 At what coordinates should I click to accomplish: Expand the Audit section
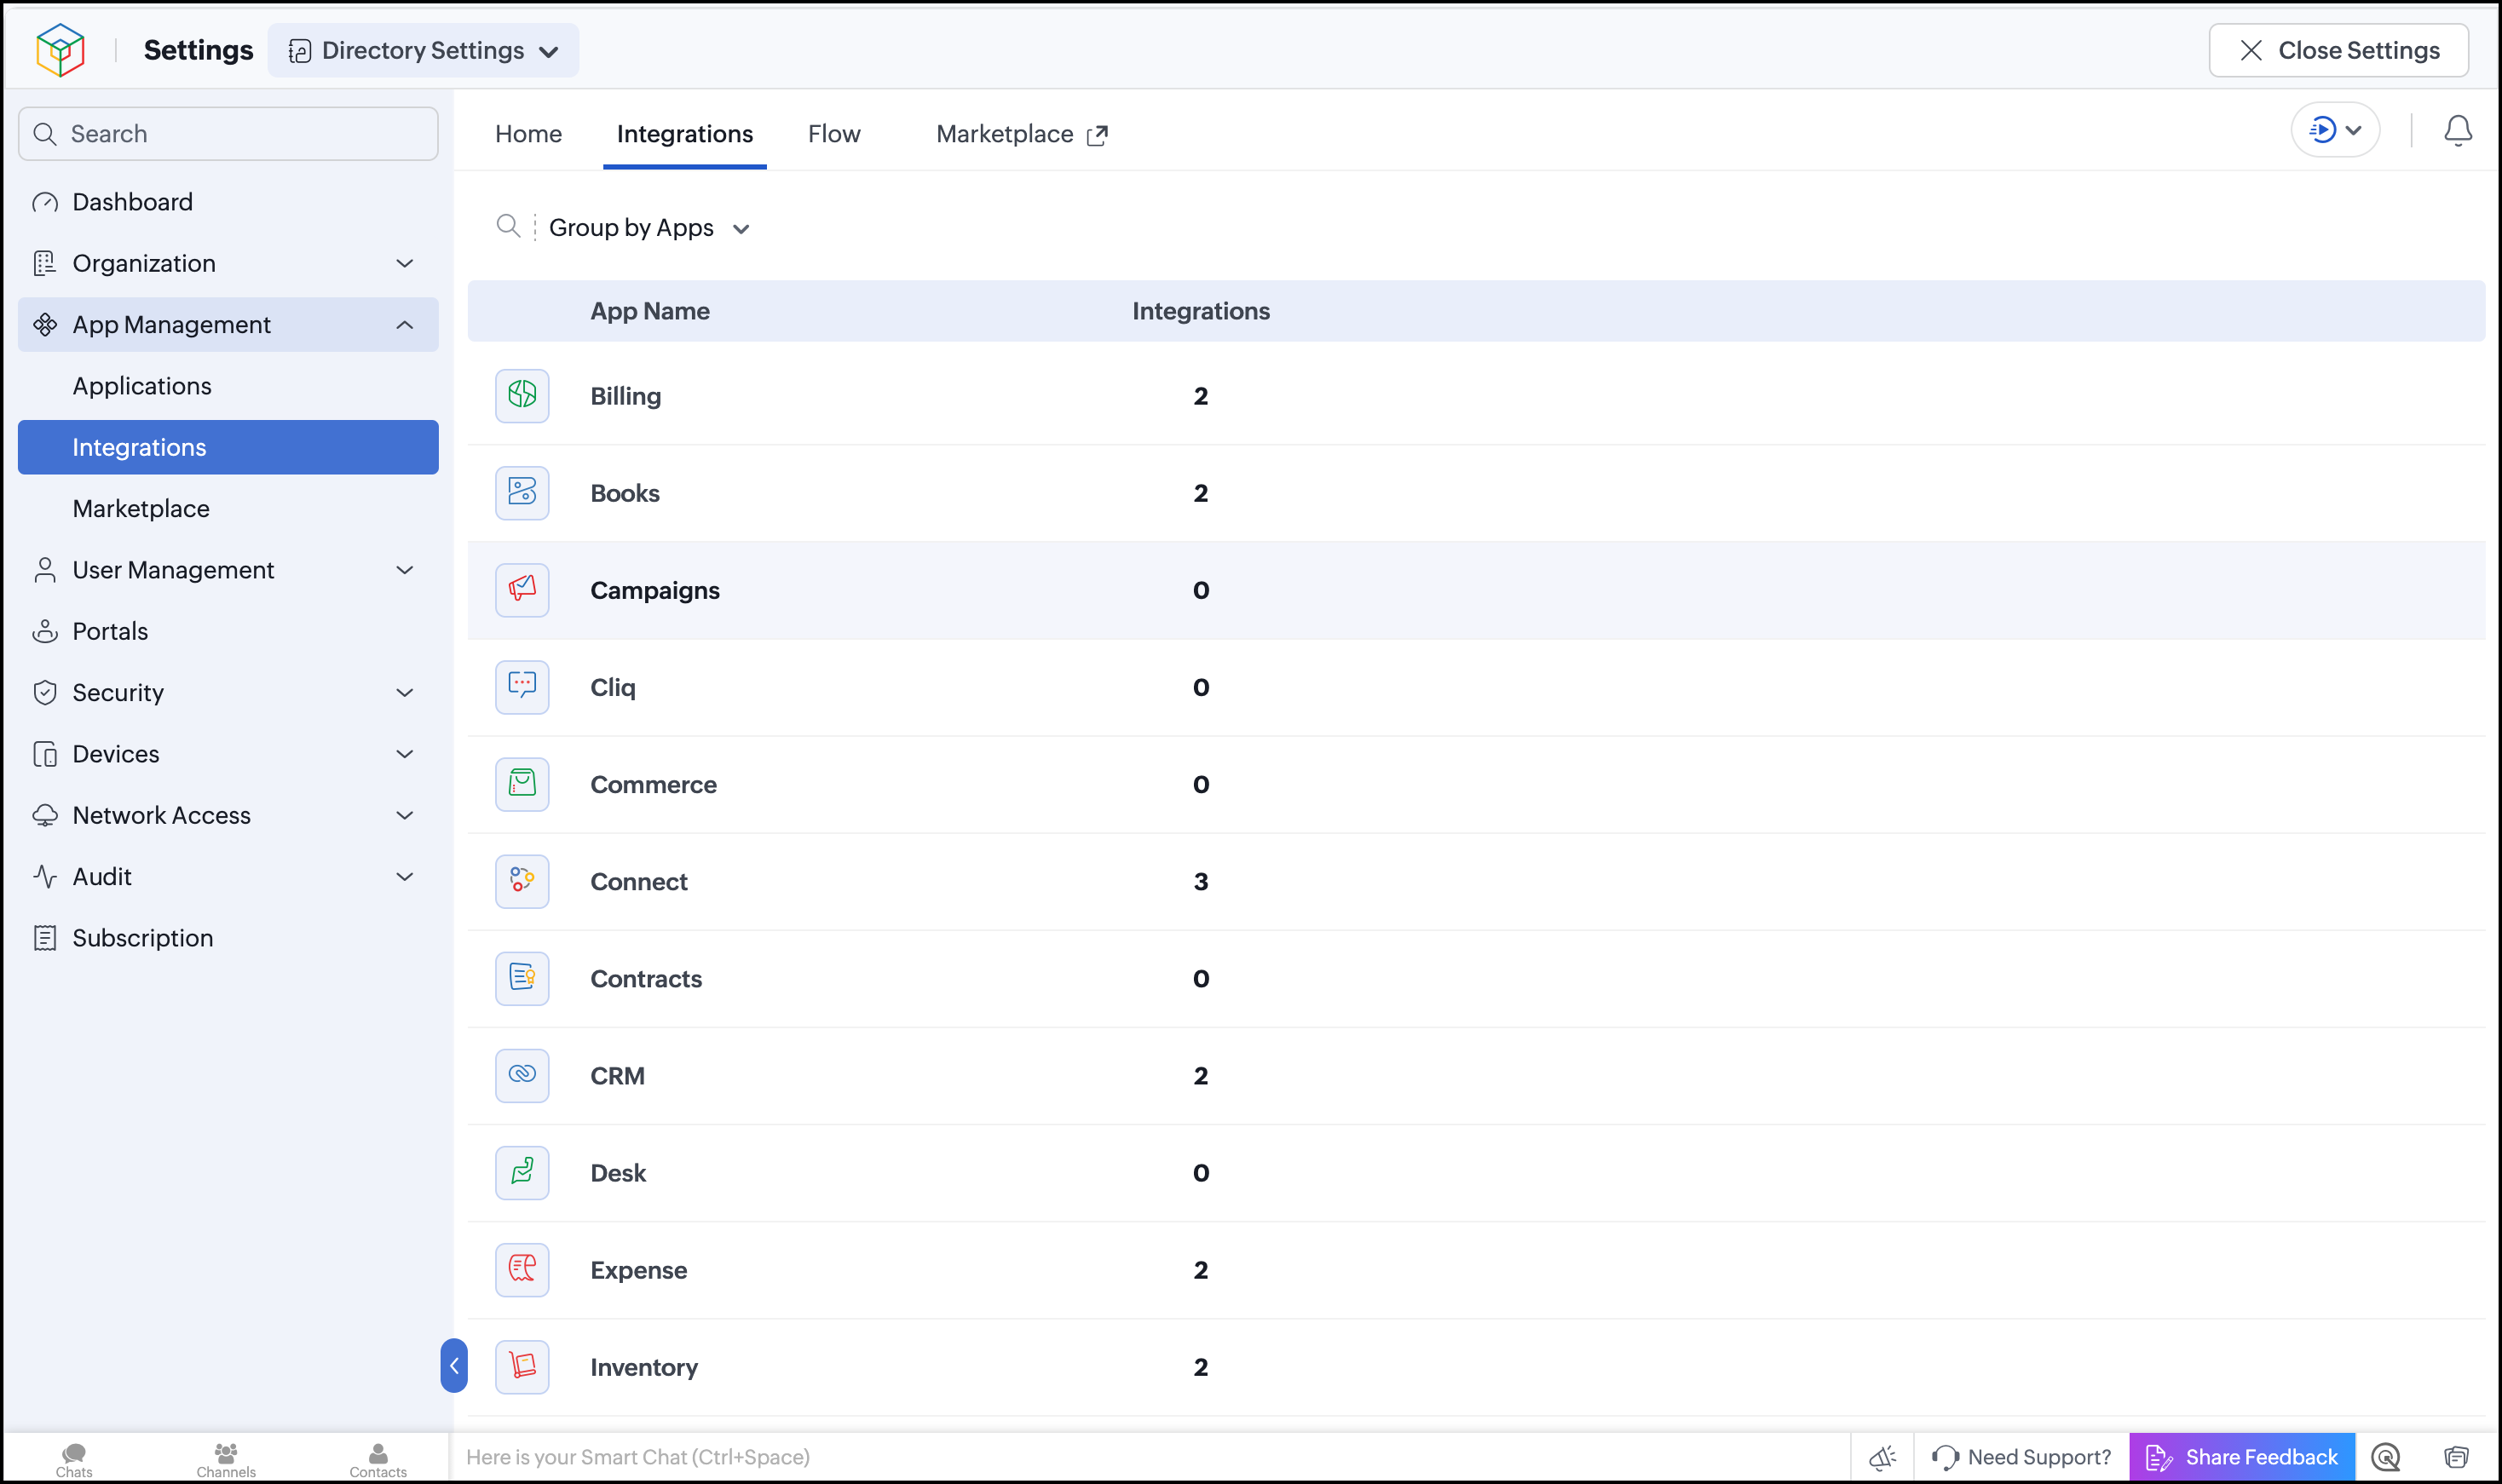pyautogui.click(x=228, y=876)
